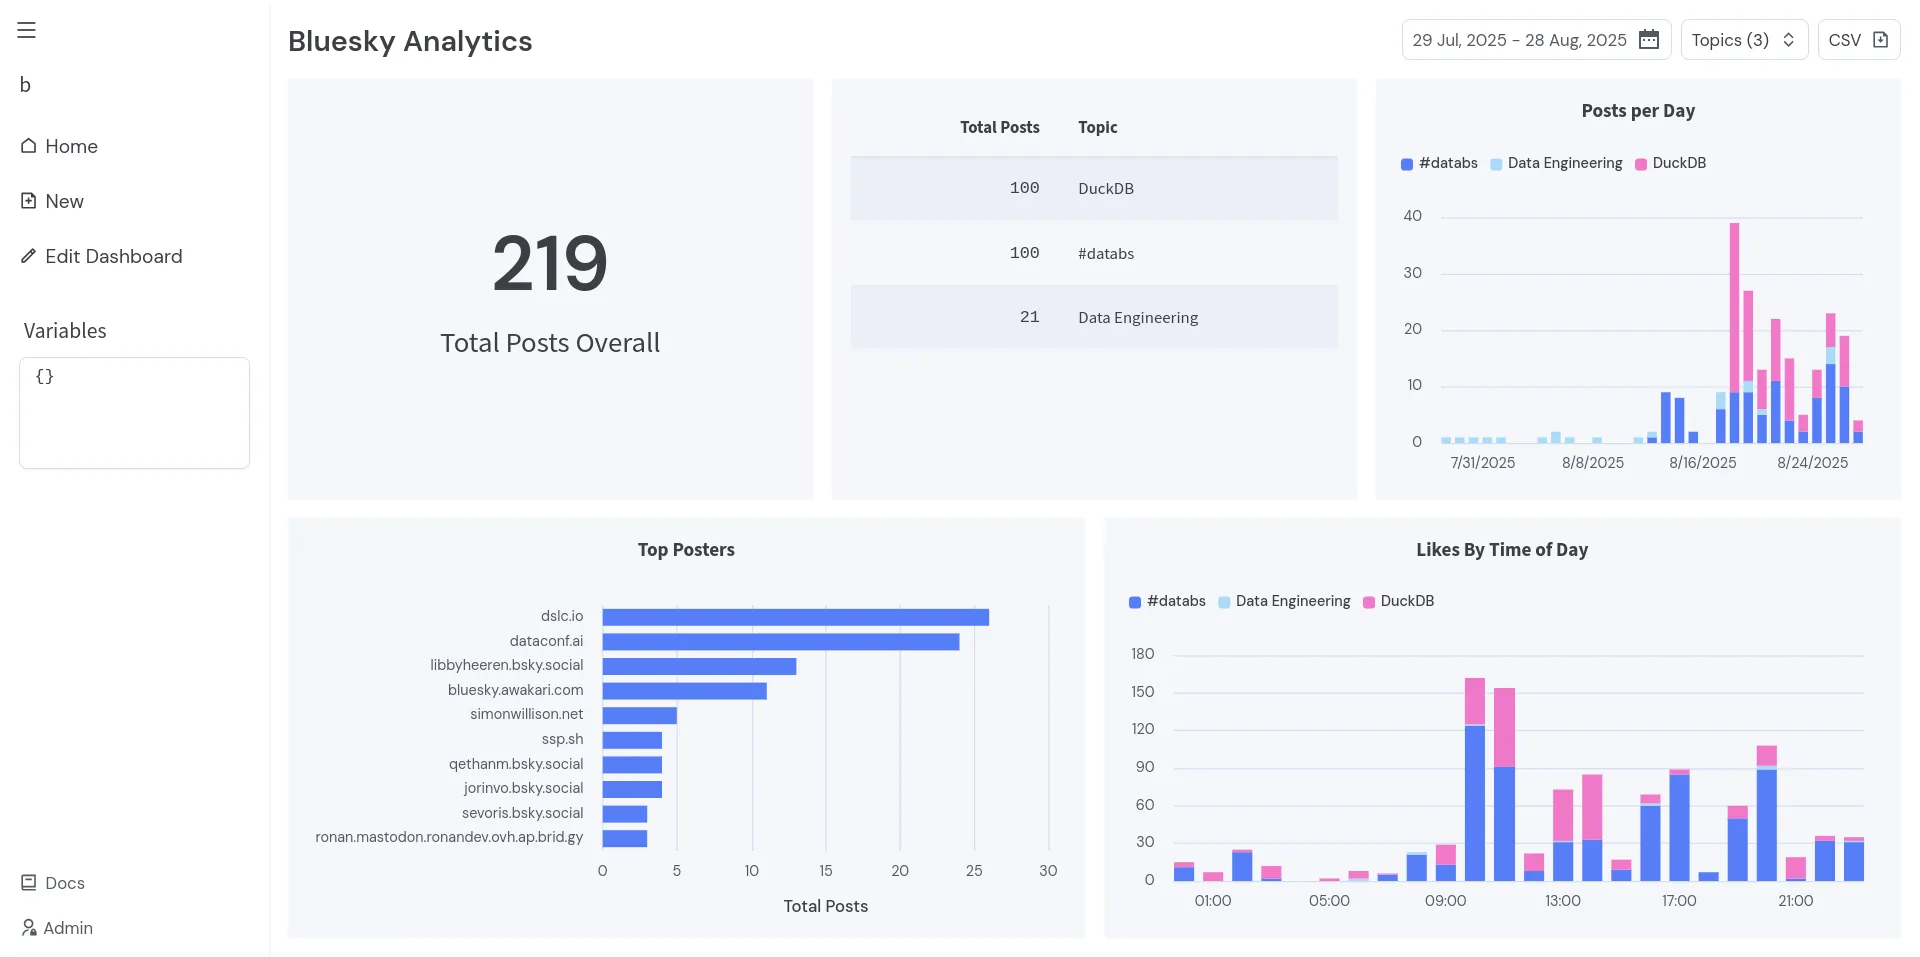Click the Admin user icon
Viewport: 1920px width, 957px height.
coord(29,928)
